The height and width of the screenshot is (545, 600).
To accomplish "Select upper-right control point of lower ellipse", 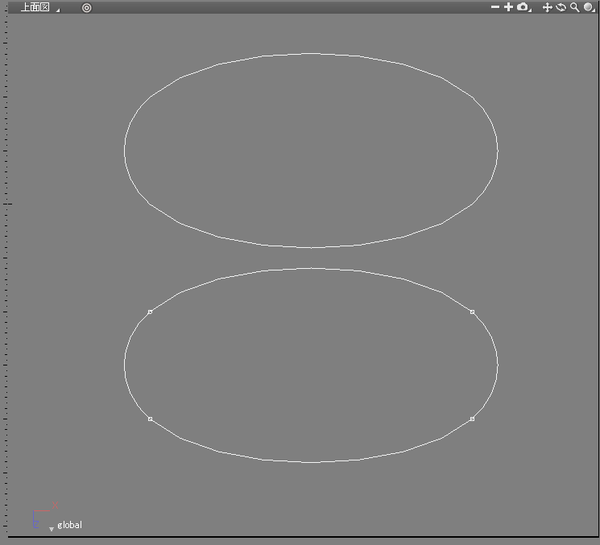I will point(472,312).
